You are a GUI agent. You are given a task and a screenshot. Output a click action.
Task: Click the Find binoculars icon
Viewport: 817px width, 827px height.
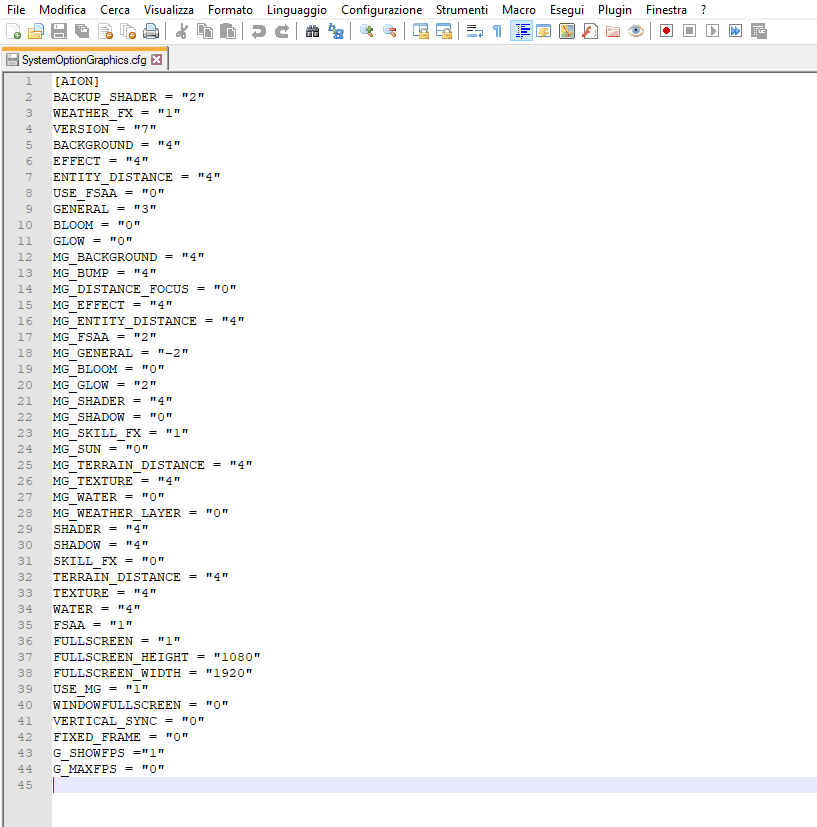click(x=313, y=31)
